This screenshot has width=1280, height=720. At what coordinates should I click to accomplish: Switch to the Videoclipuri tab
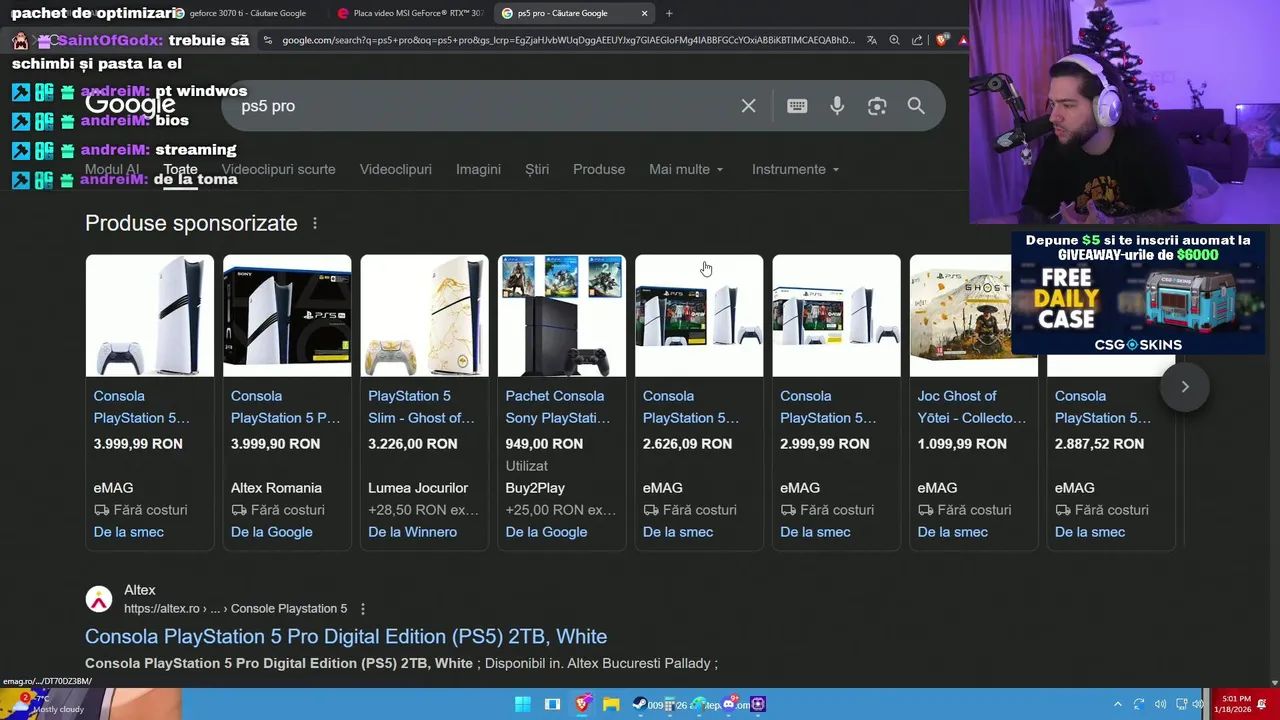pyautogui.click(x=396, y=169)
